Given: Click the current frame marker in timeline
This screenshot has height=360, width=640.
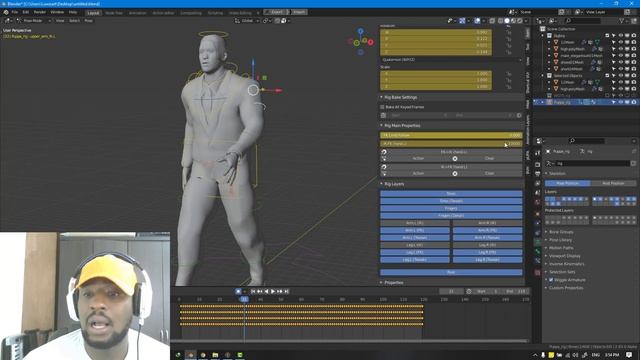Looking at the screenshot, I should click(x=244, y=300).
